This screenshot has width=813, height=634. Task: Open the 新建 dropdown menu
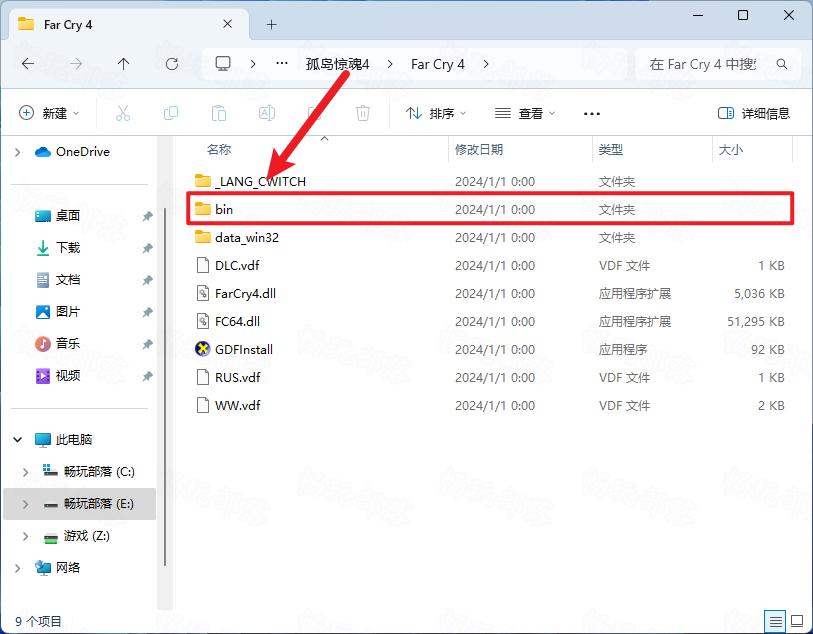(x=49, y=113)
